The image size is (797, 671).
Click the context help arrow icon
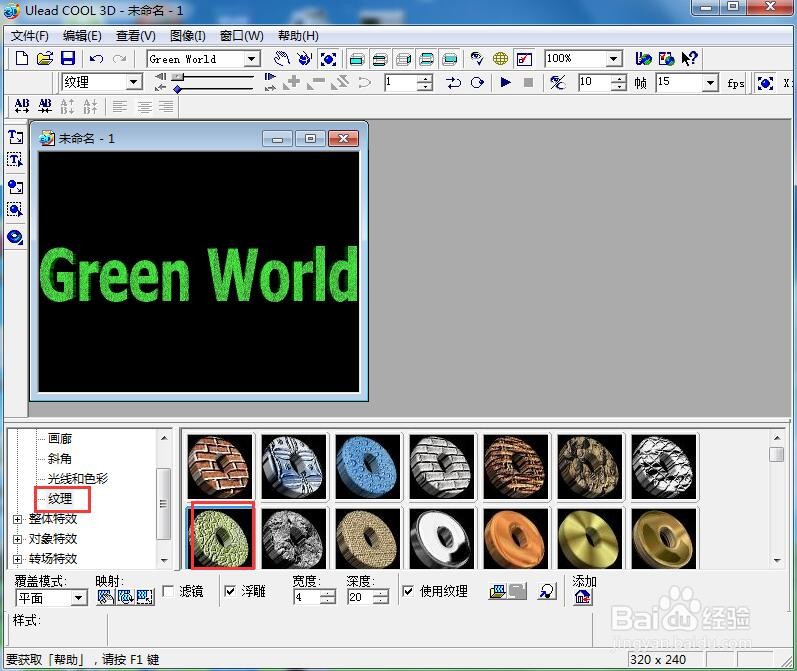[x=689, y=58]
